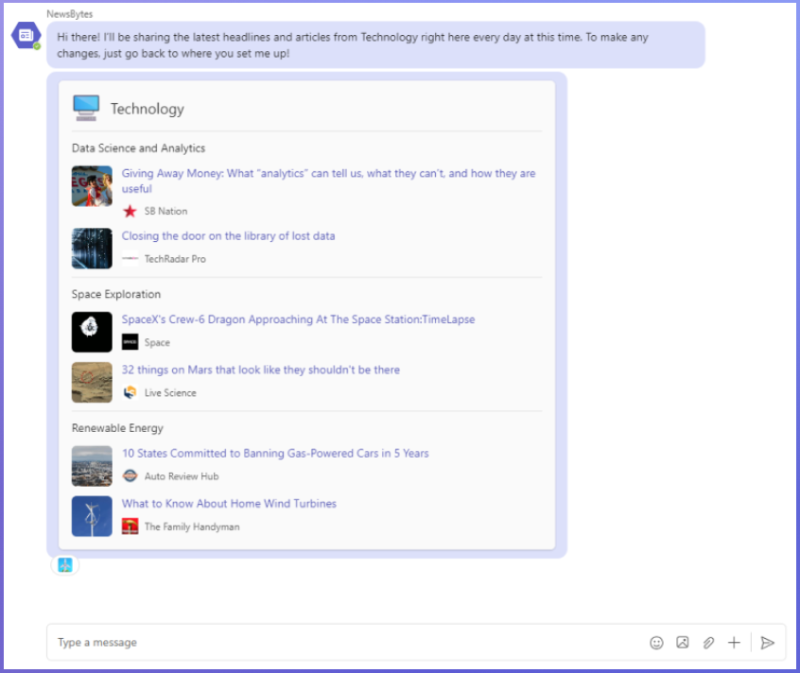The height and width of the screenshot is (673, 800).
Task: Attach a file with paperclip icon
Action: tap(708, 642)
